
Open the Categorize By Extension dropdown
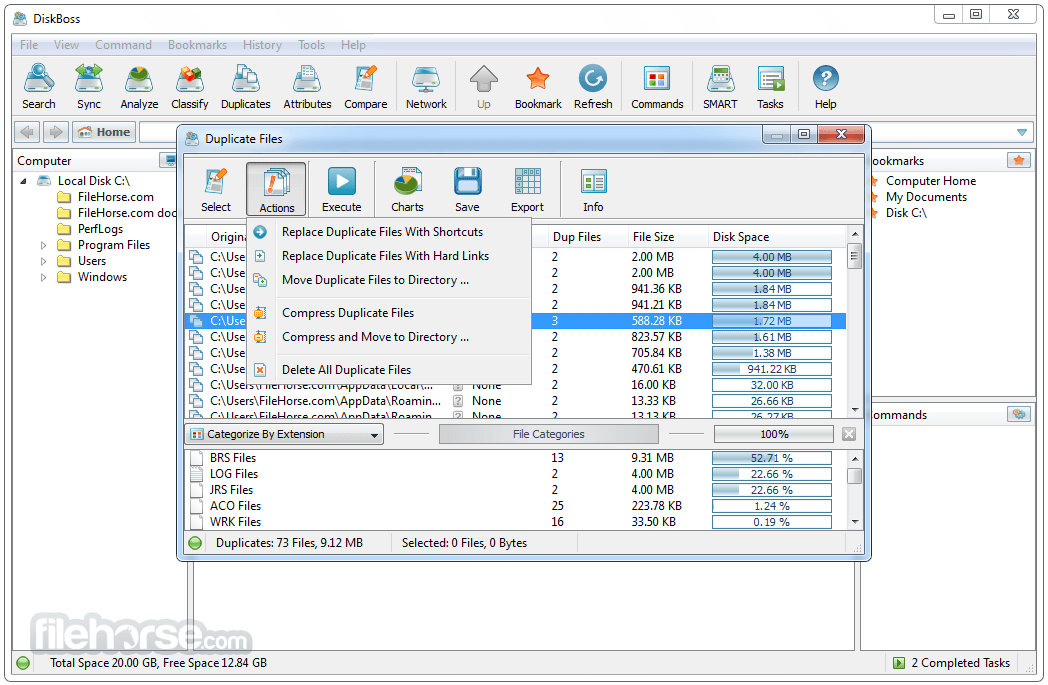pos(284,434)
